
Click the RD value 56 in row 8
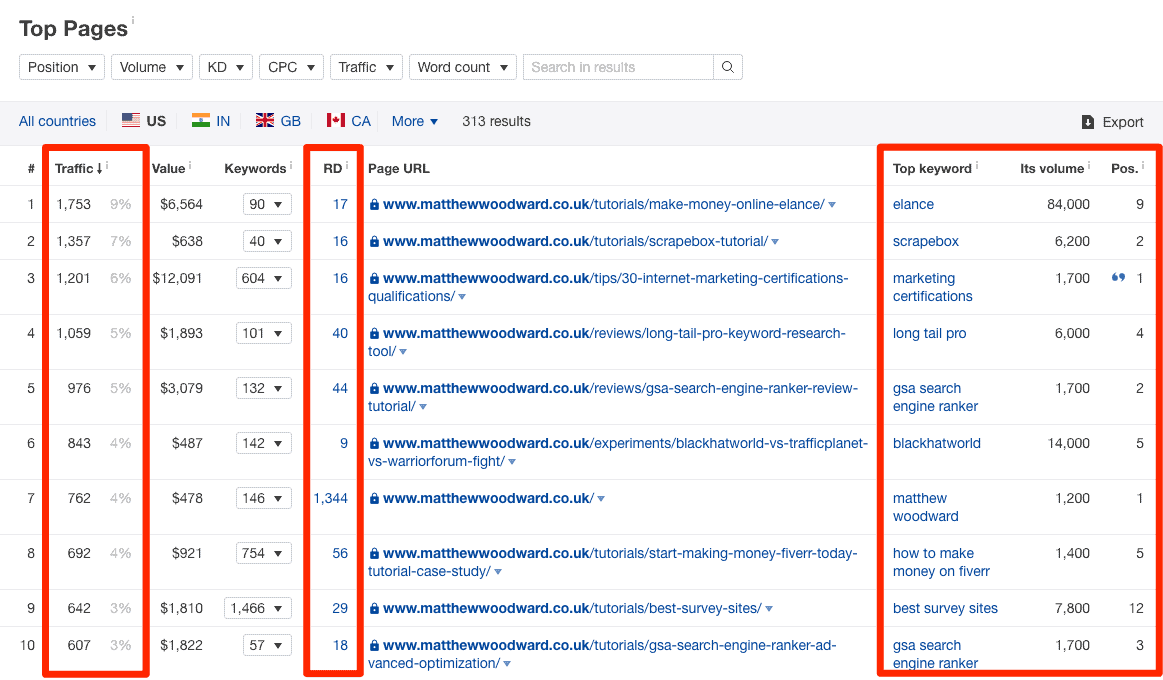point(340,553)
